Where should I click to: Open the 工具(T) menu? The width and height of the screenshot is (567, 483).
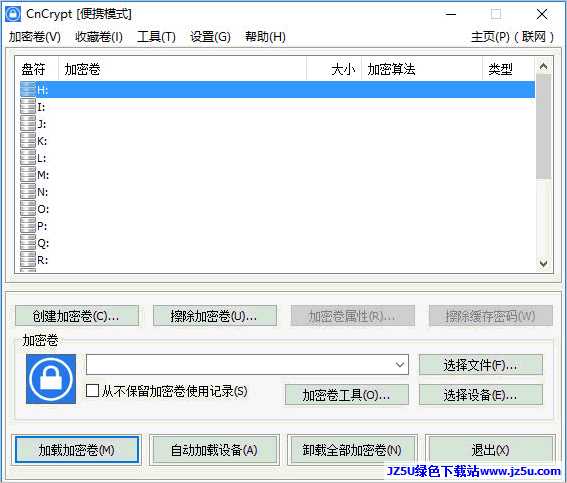coord(156,37)
